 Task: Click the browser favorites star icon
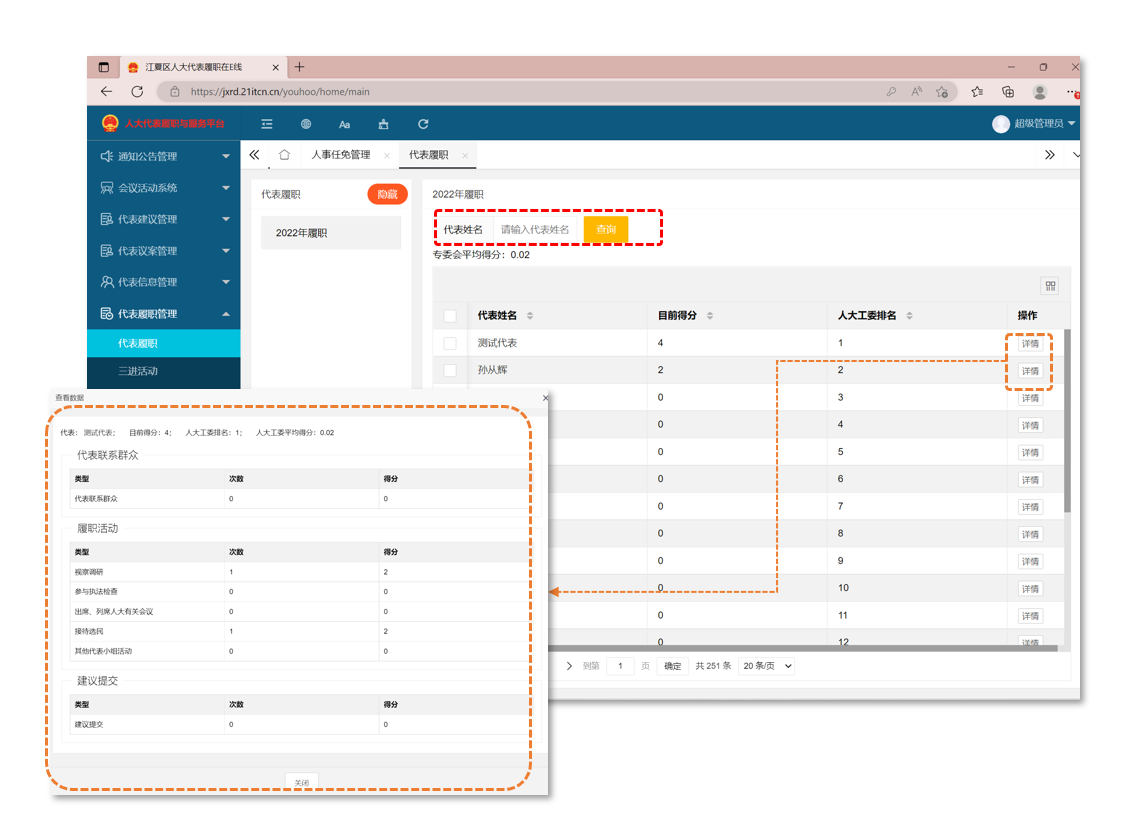click(x=977, y=91)
